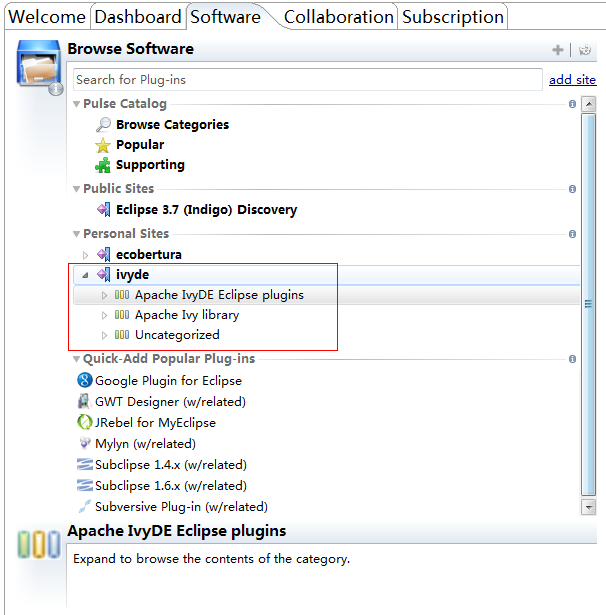Screen dimensions: 606x615
Task: Click Google Plugin for Eclipse icon
Action: [85, 380]
